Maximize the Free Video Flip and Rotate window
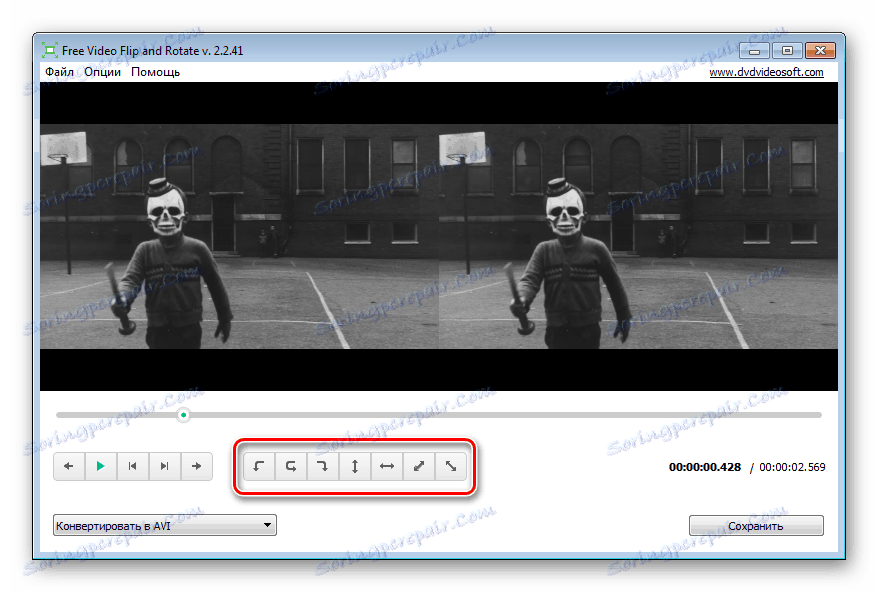 [787, 50]
